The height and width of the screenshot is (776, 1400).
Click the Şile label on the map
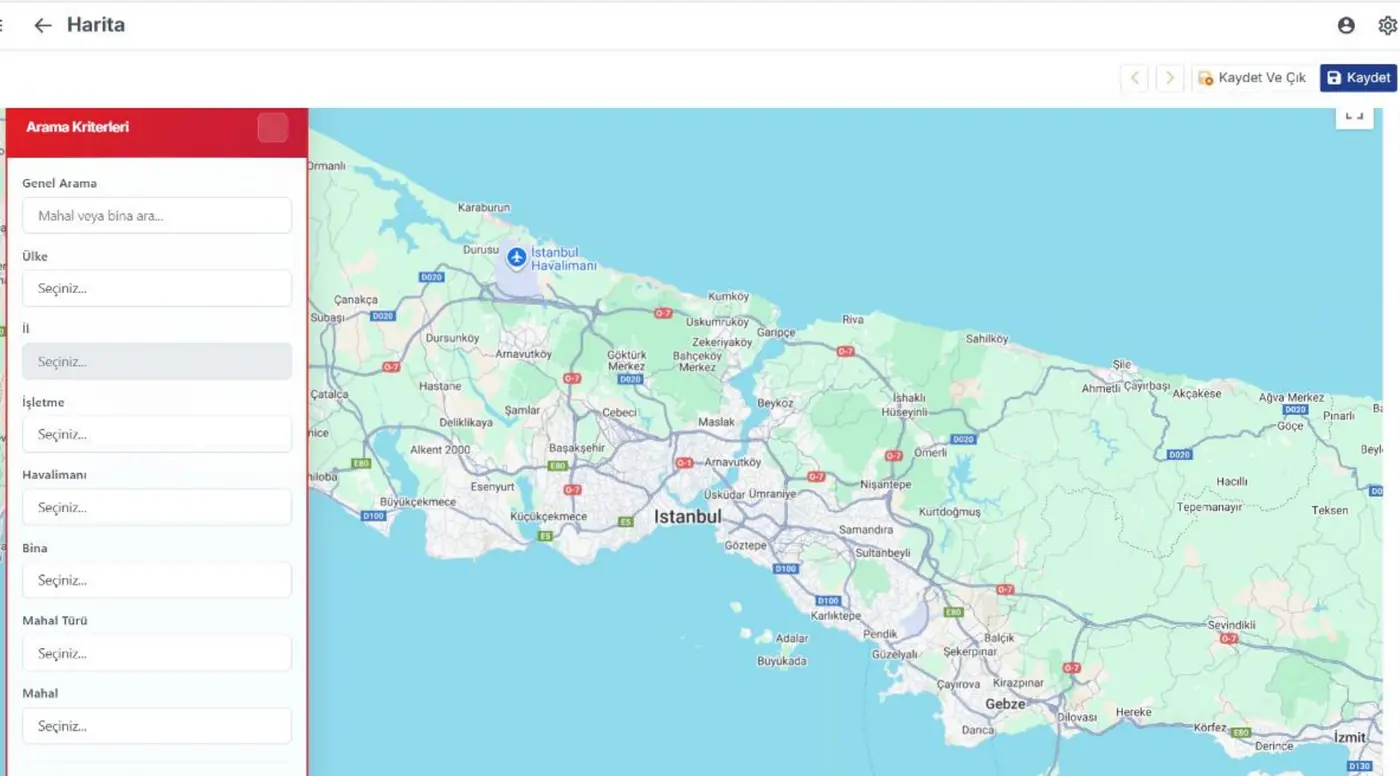(x=1122, y=364)
